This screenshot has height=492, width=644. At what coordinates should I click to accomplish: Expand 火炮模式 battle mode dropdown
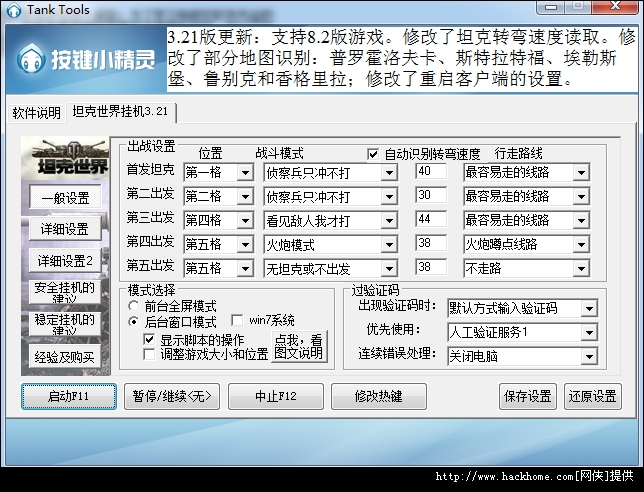[x=331, y=244]
